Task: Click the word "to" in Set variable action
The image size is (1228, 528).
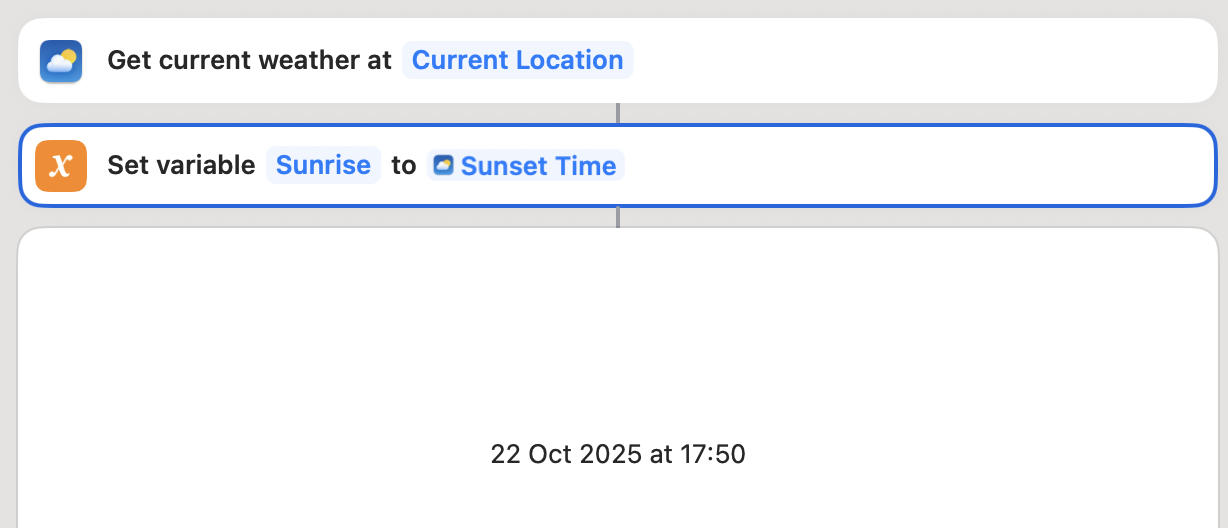Action: click(403, 165)
